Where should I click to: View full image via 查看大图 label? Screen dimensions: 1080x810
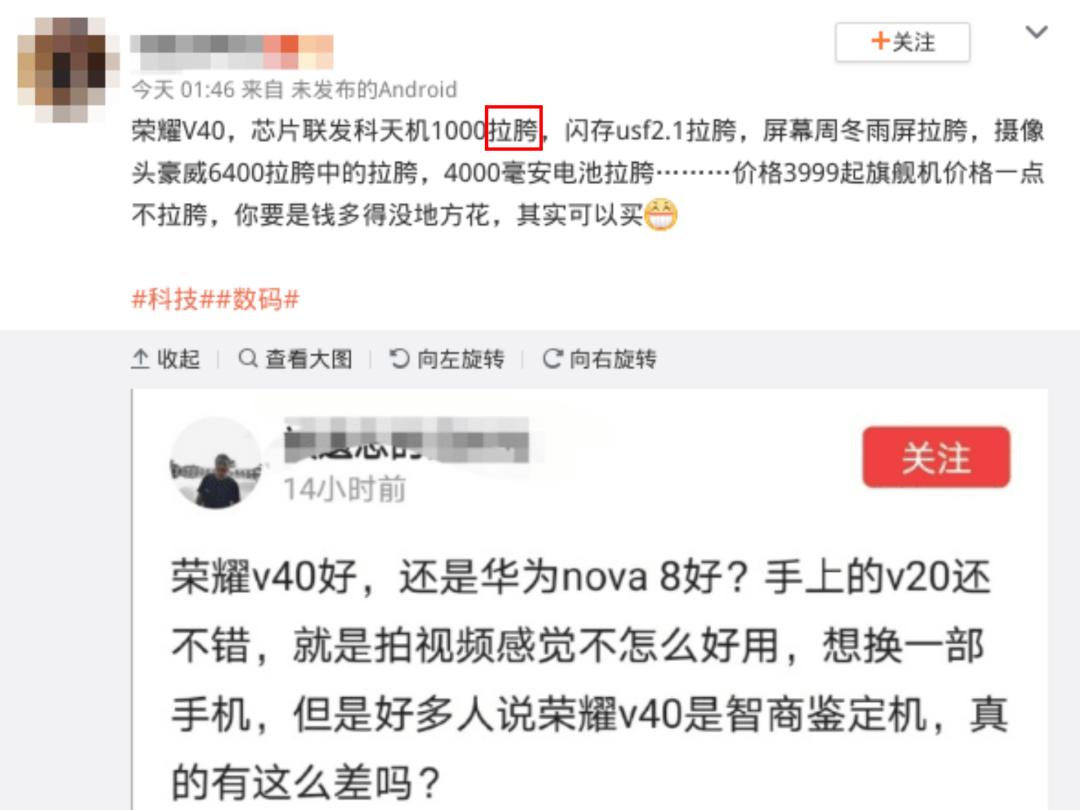coord(309,359)
